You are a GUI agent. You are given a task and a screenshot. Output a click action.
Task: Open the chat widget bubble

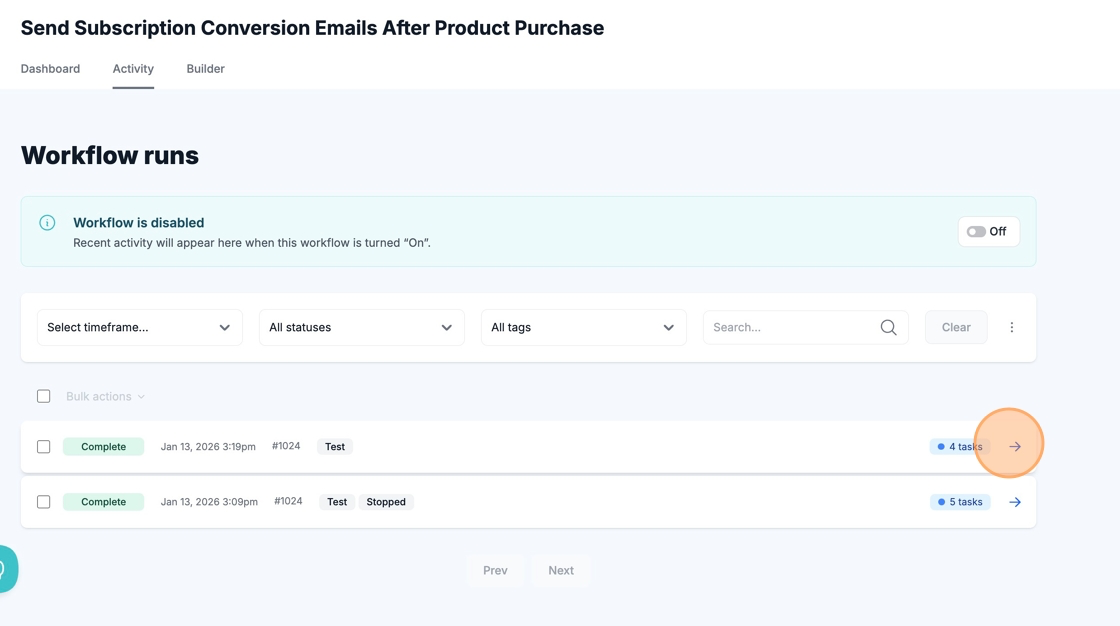6,569
